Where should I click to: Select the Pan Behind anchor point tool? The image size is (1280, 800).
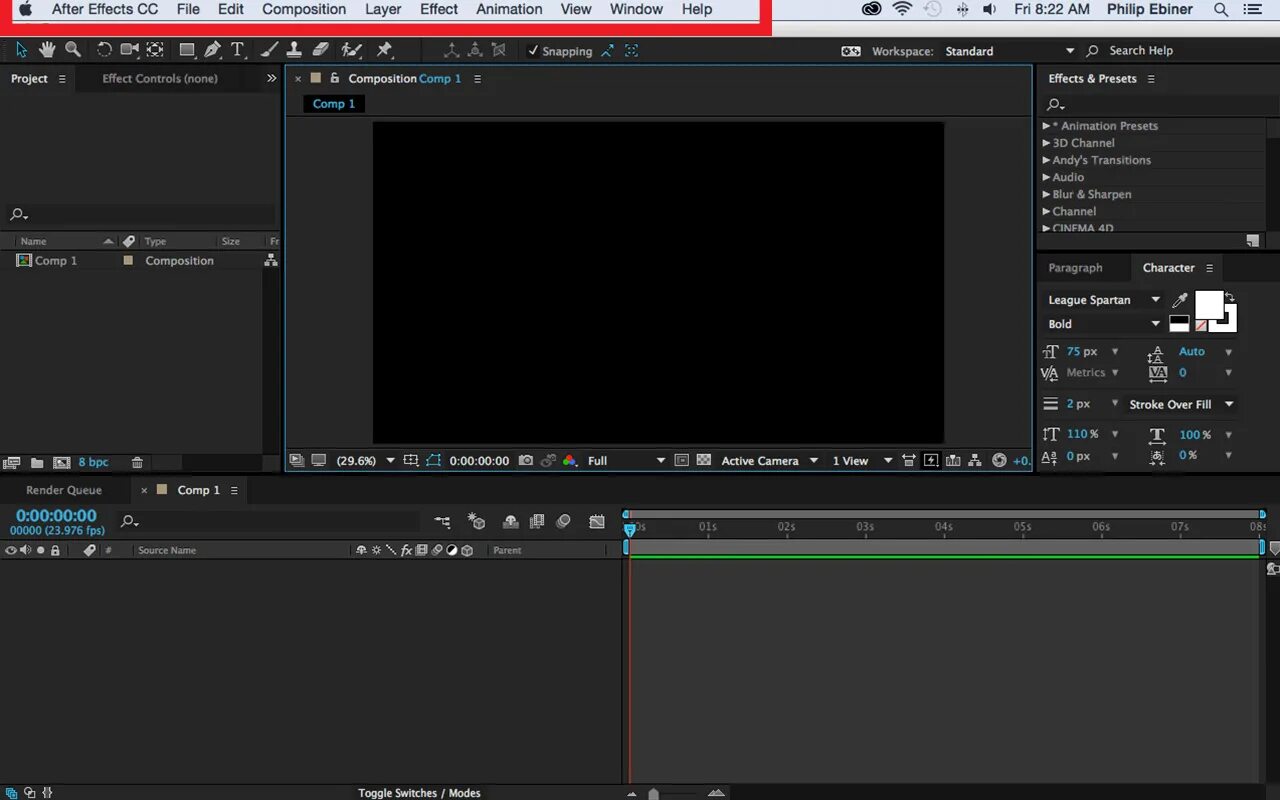point(155,50)
